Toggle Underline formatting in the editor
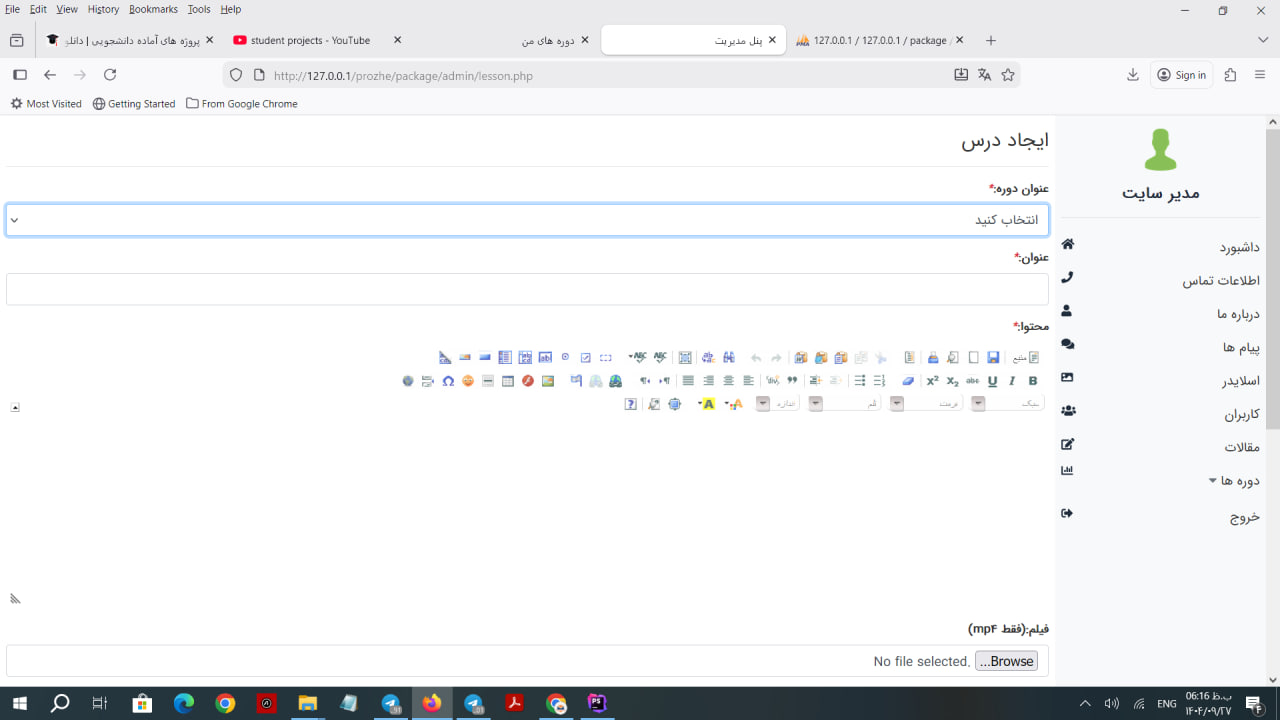The image size is (1280, 720). [x=992, y=381]
